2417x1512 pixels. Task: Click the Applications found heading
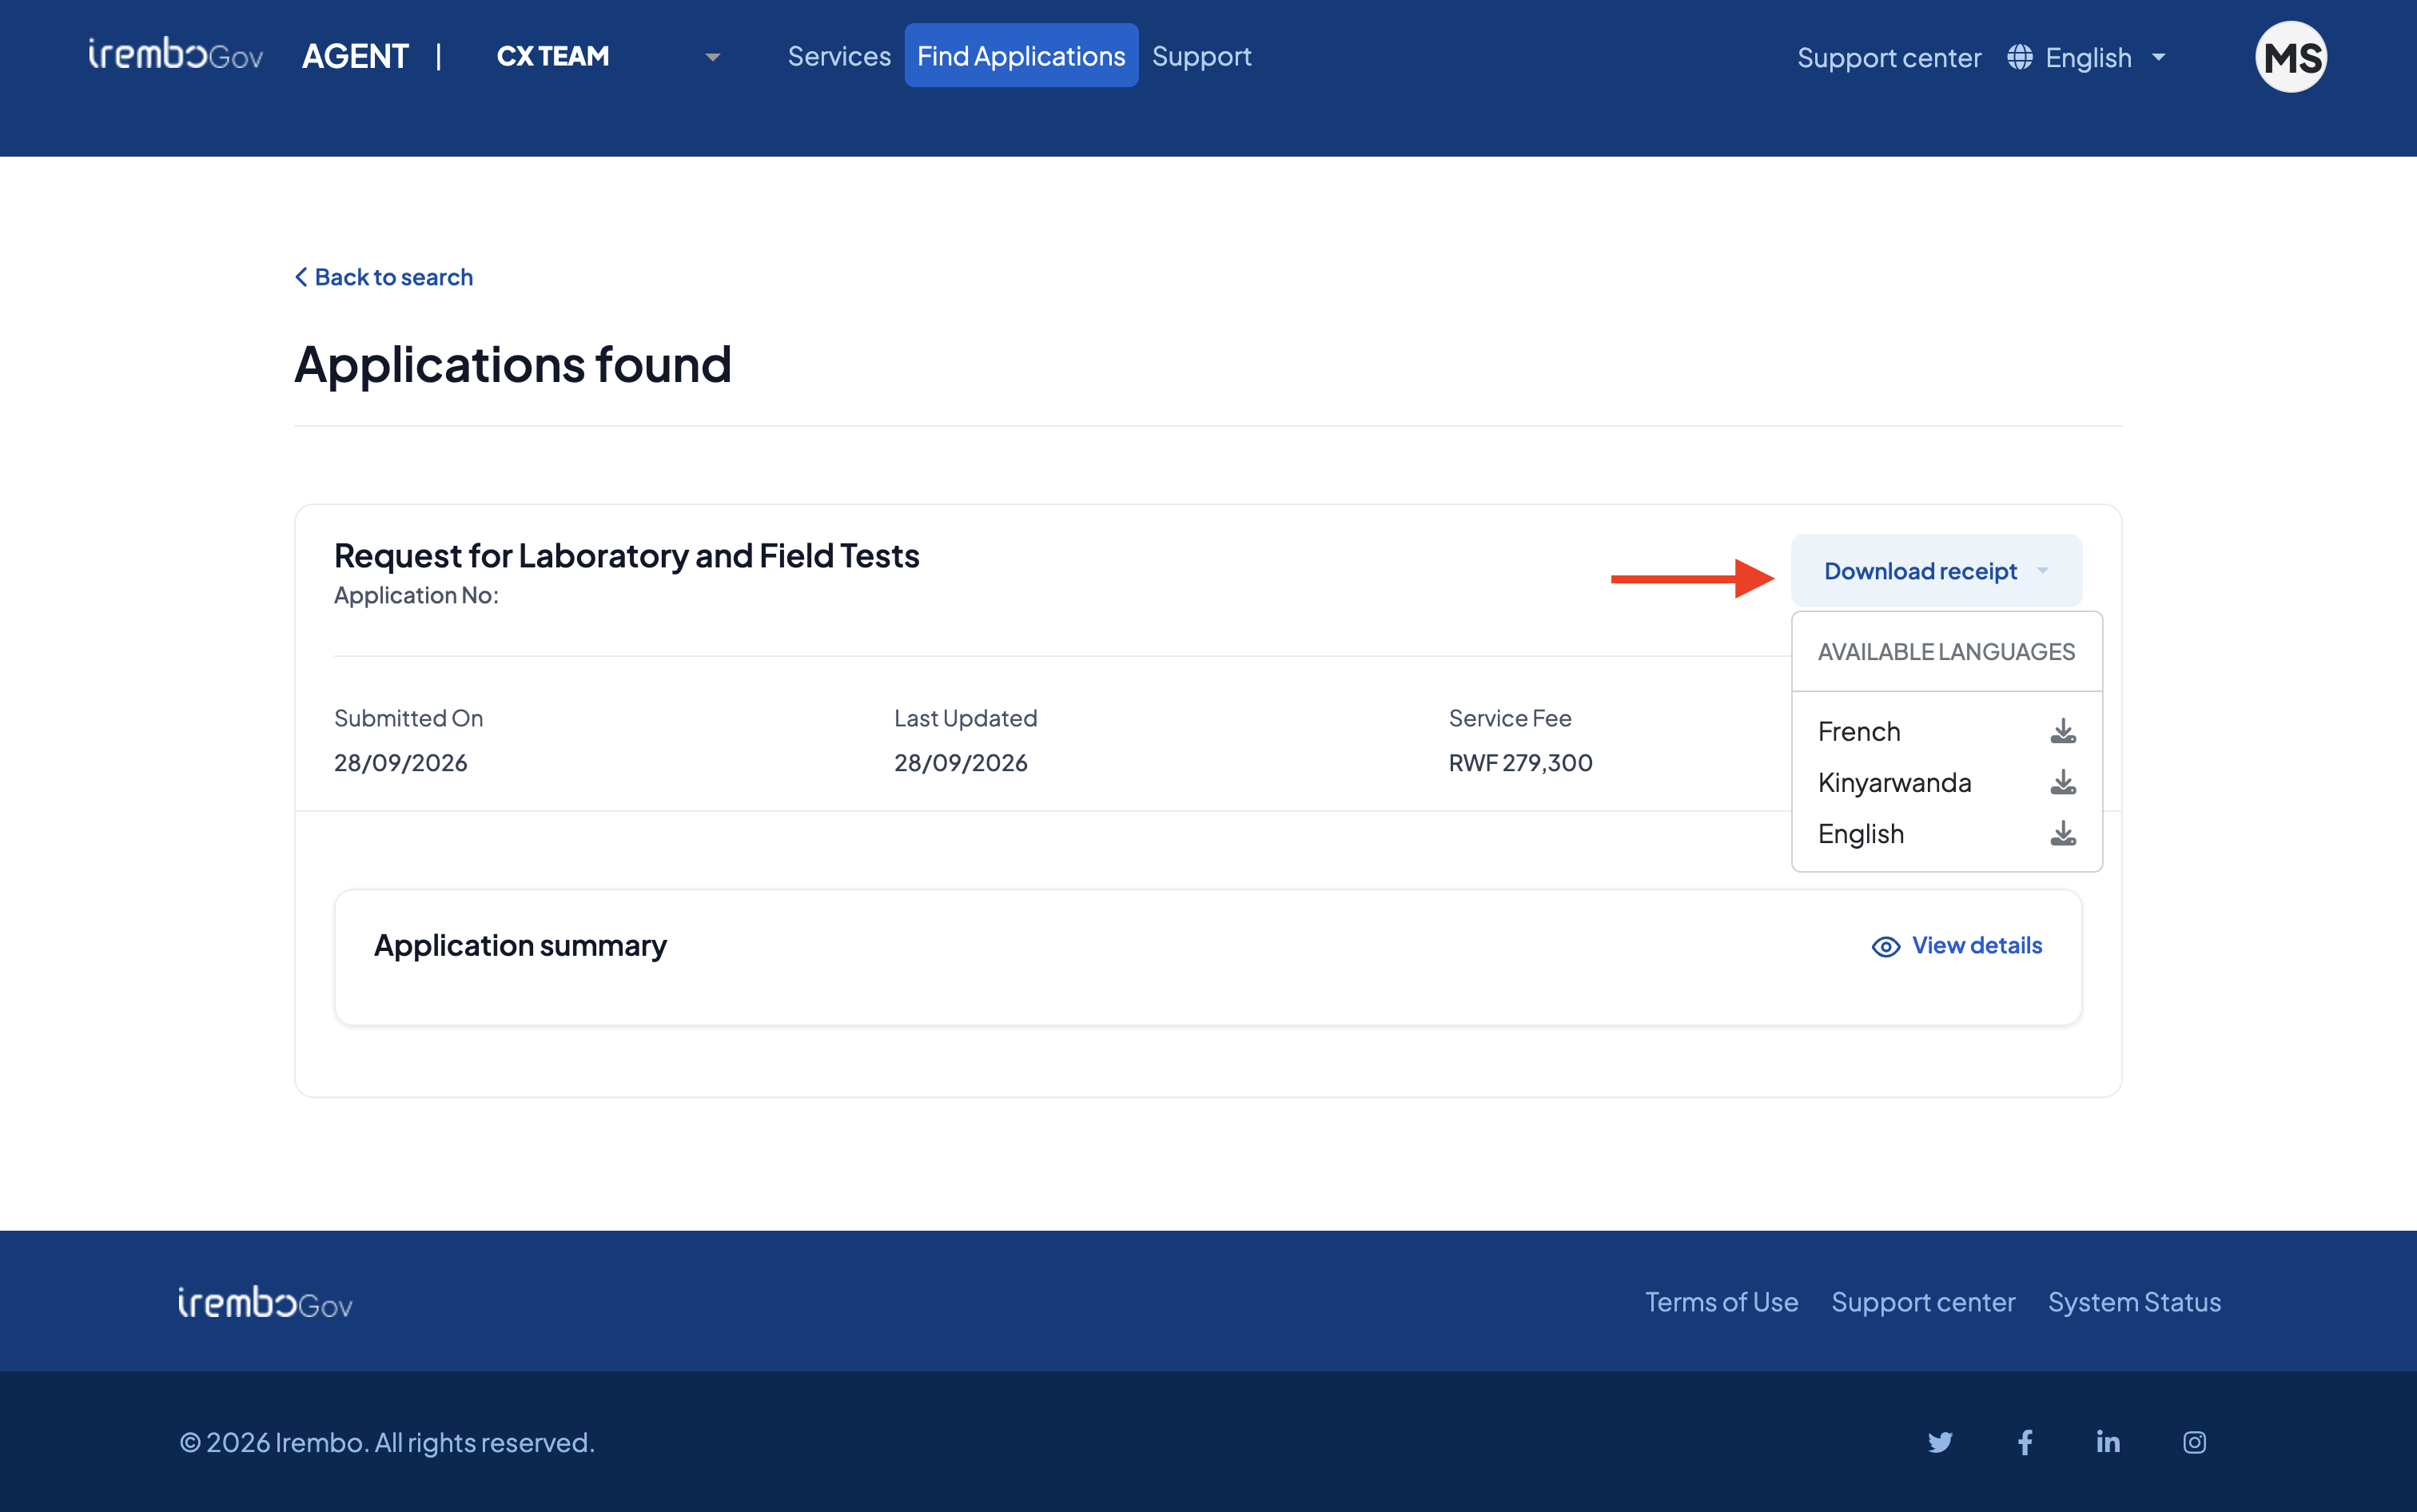coord(513,364)
